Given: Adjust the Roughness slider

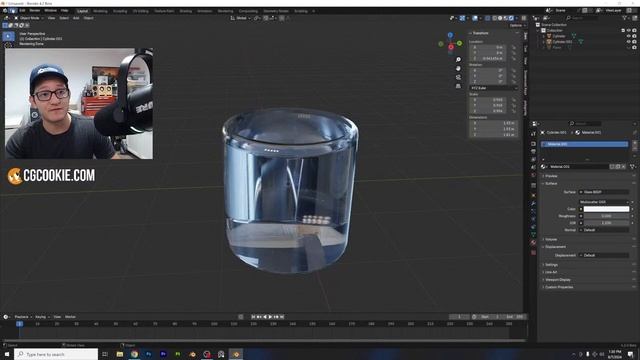Looking at the screenshot, I should 606,216.
